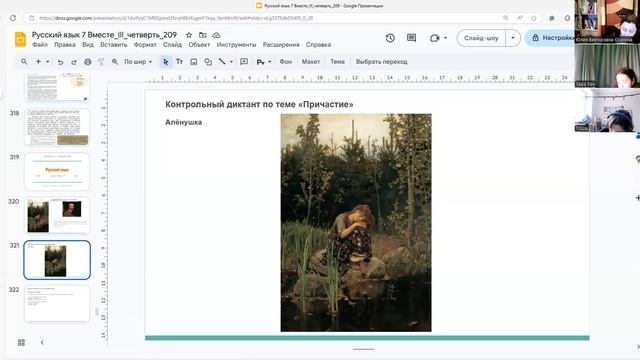Collapse filmstrip with the left chevron
640x360 pixels.
tap(42, 342)
